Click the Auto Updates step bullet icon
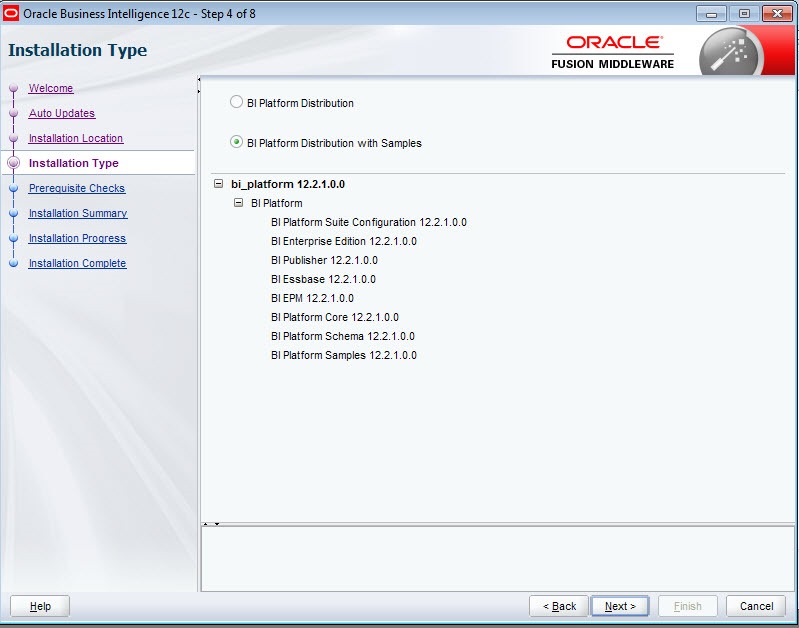 click(x=14, y=113)
